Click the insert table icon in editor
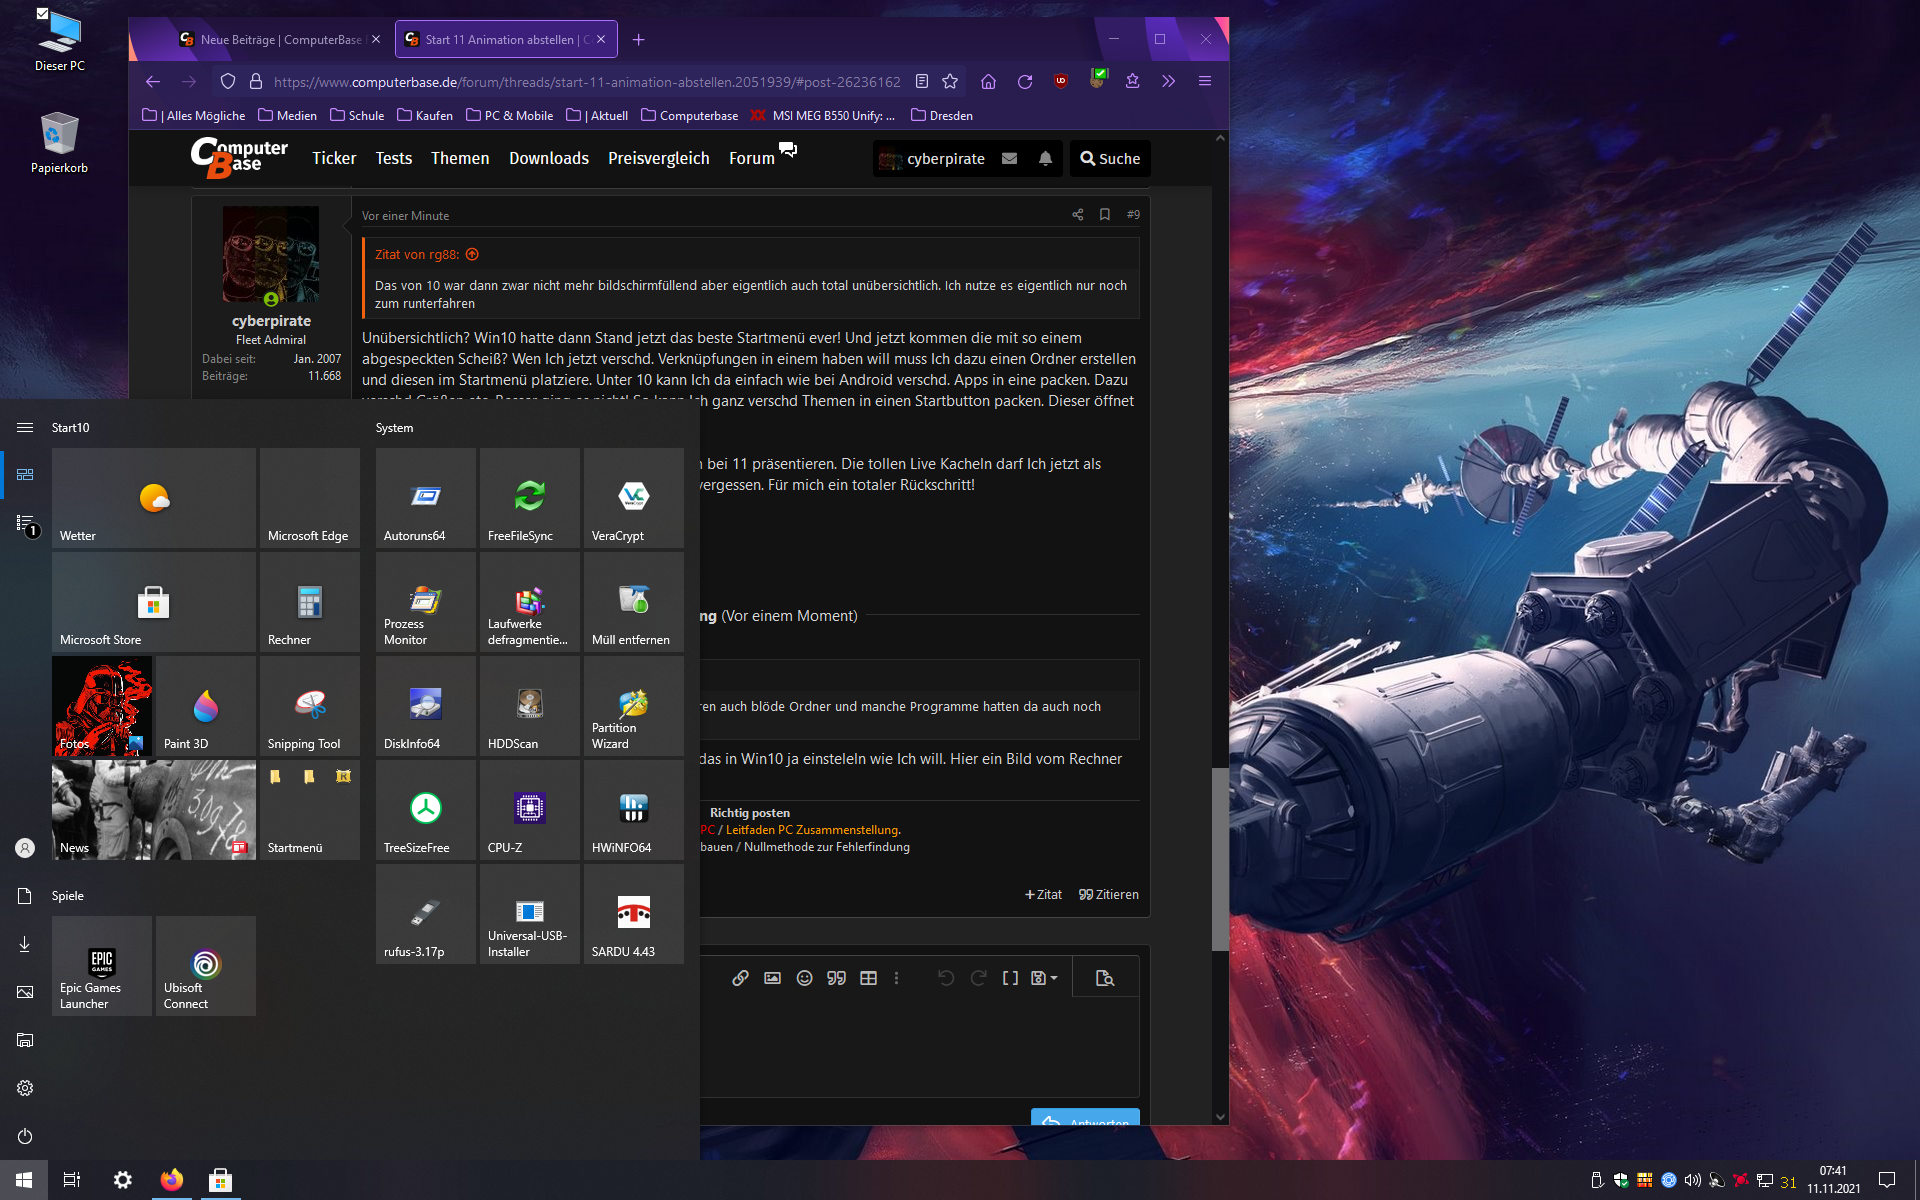This screenshot has height=1200, width=1920. tap(868, 978)
